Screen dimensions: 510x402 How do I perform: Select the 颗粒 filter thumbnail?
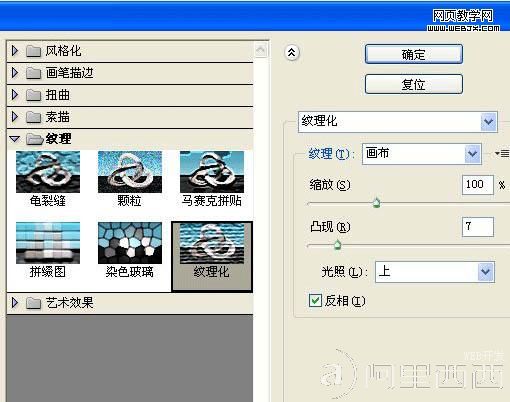[x=130, y=172]
